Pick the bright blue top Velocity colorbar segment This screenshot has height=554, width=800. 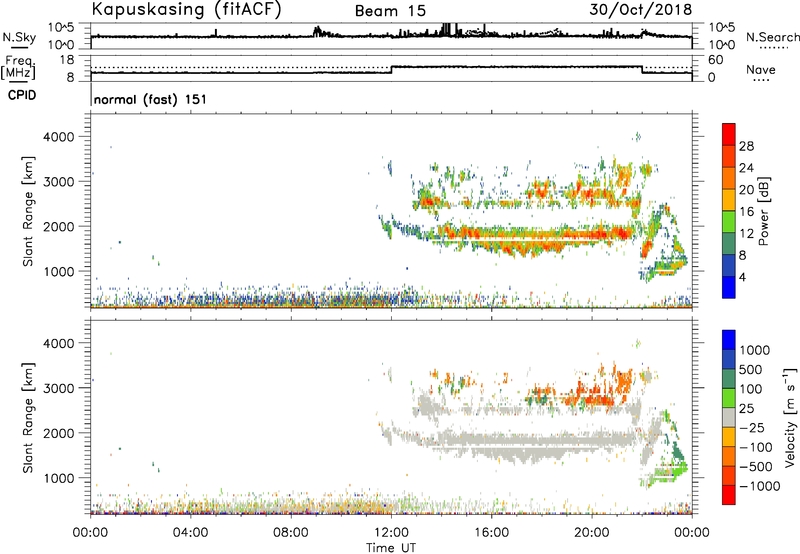[729, 340]
